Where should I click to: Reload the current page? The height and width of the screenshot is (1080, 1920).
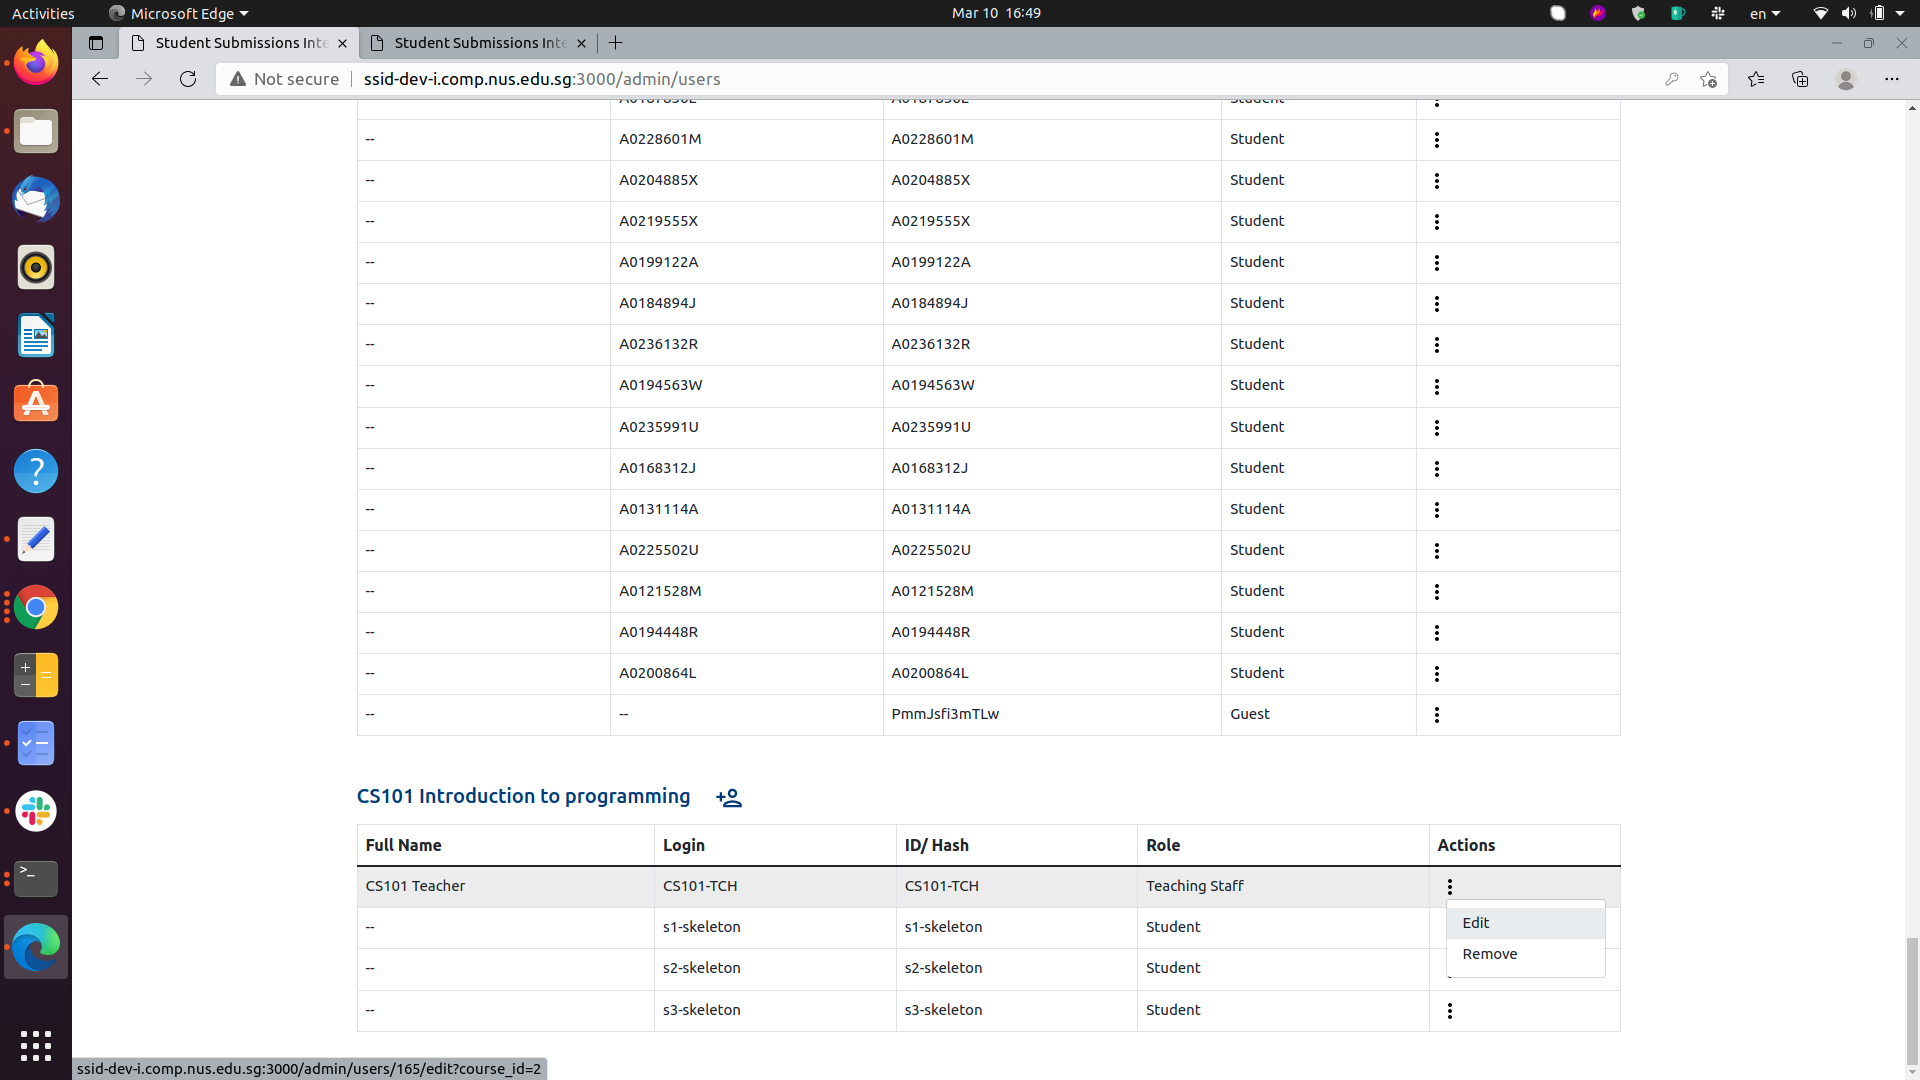187,79
